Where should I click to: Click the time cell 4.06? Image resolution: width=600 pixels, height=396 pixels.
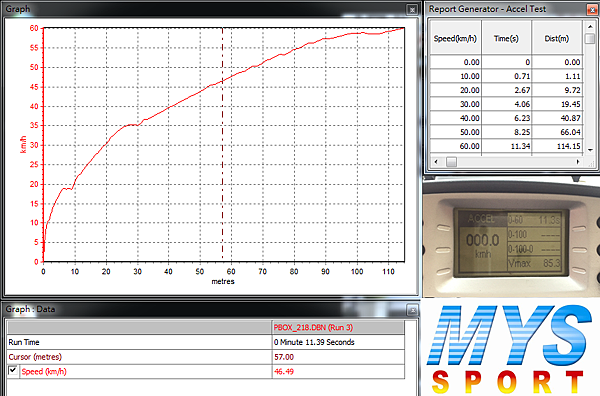pos(506,104)
